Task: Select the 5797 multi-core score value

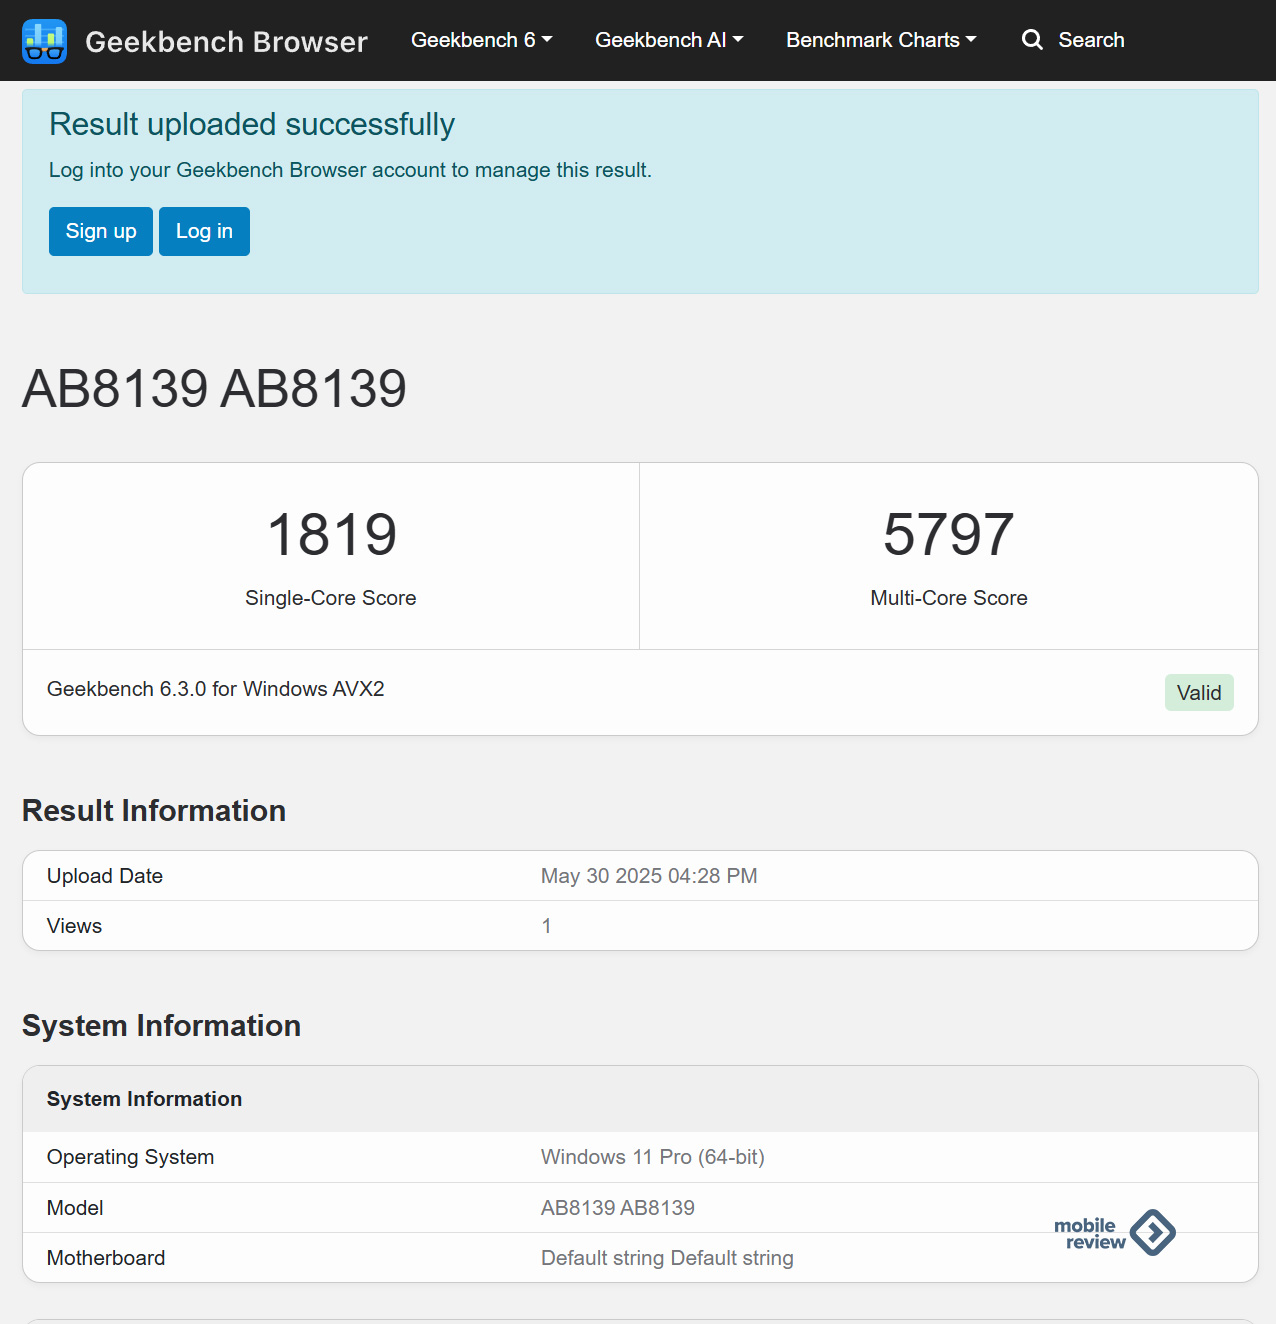Action: tap(949, 534)
